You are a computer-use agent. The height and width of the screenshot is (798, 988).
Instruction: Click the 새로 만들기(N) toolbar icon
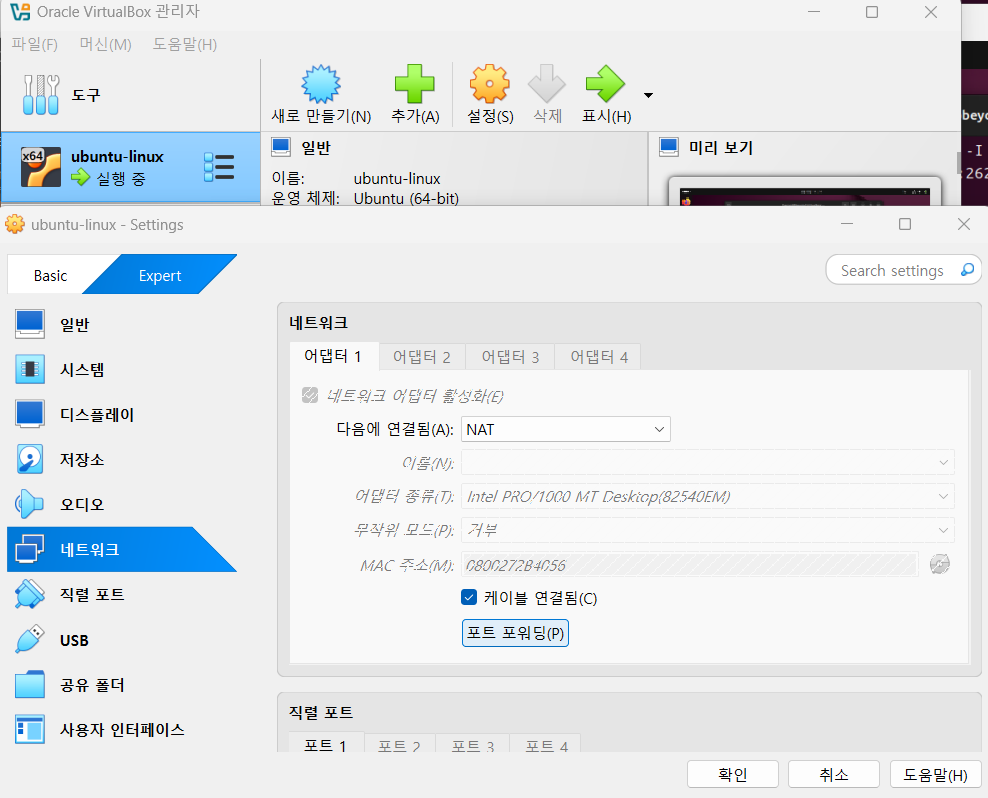click(321, 84)
